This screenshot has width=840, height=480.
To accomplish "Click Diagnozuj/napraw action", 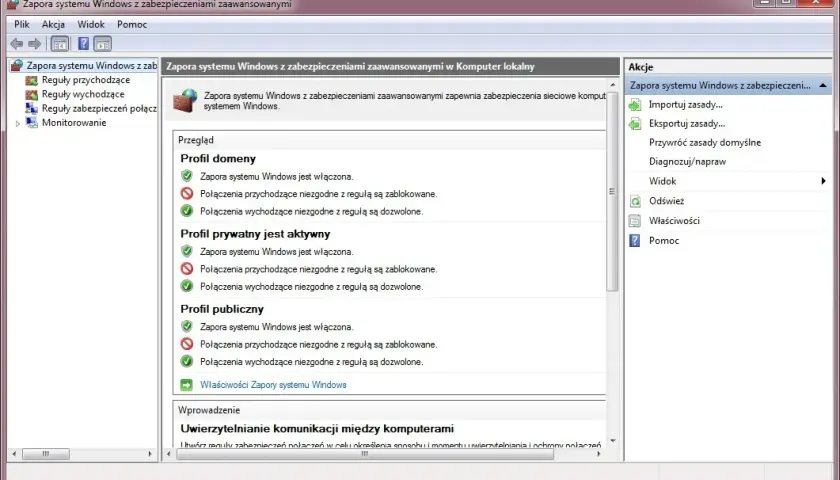I will tap(687, 161).
